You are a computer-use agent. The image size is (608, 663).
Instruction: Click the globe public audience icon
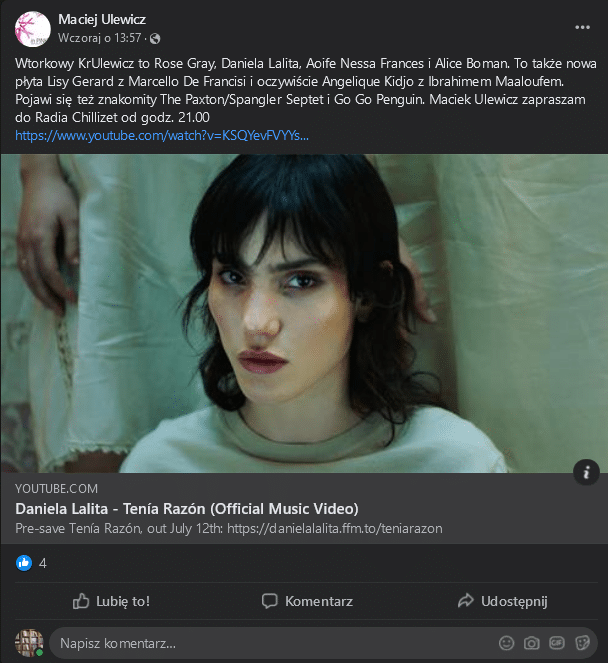point(155,39)
